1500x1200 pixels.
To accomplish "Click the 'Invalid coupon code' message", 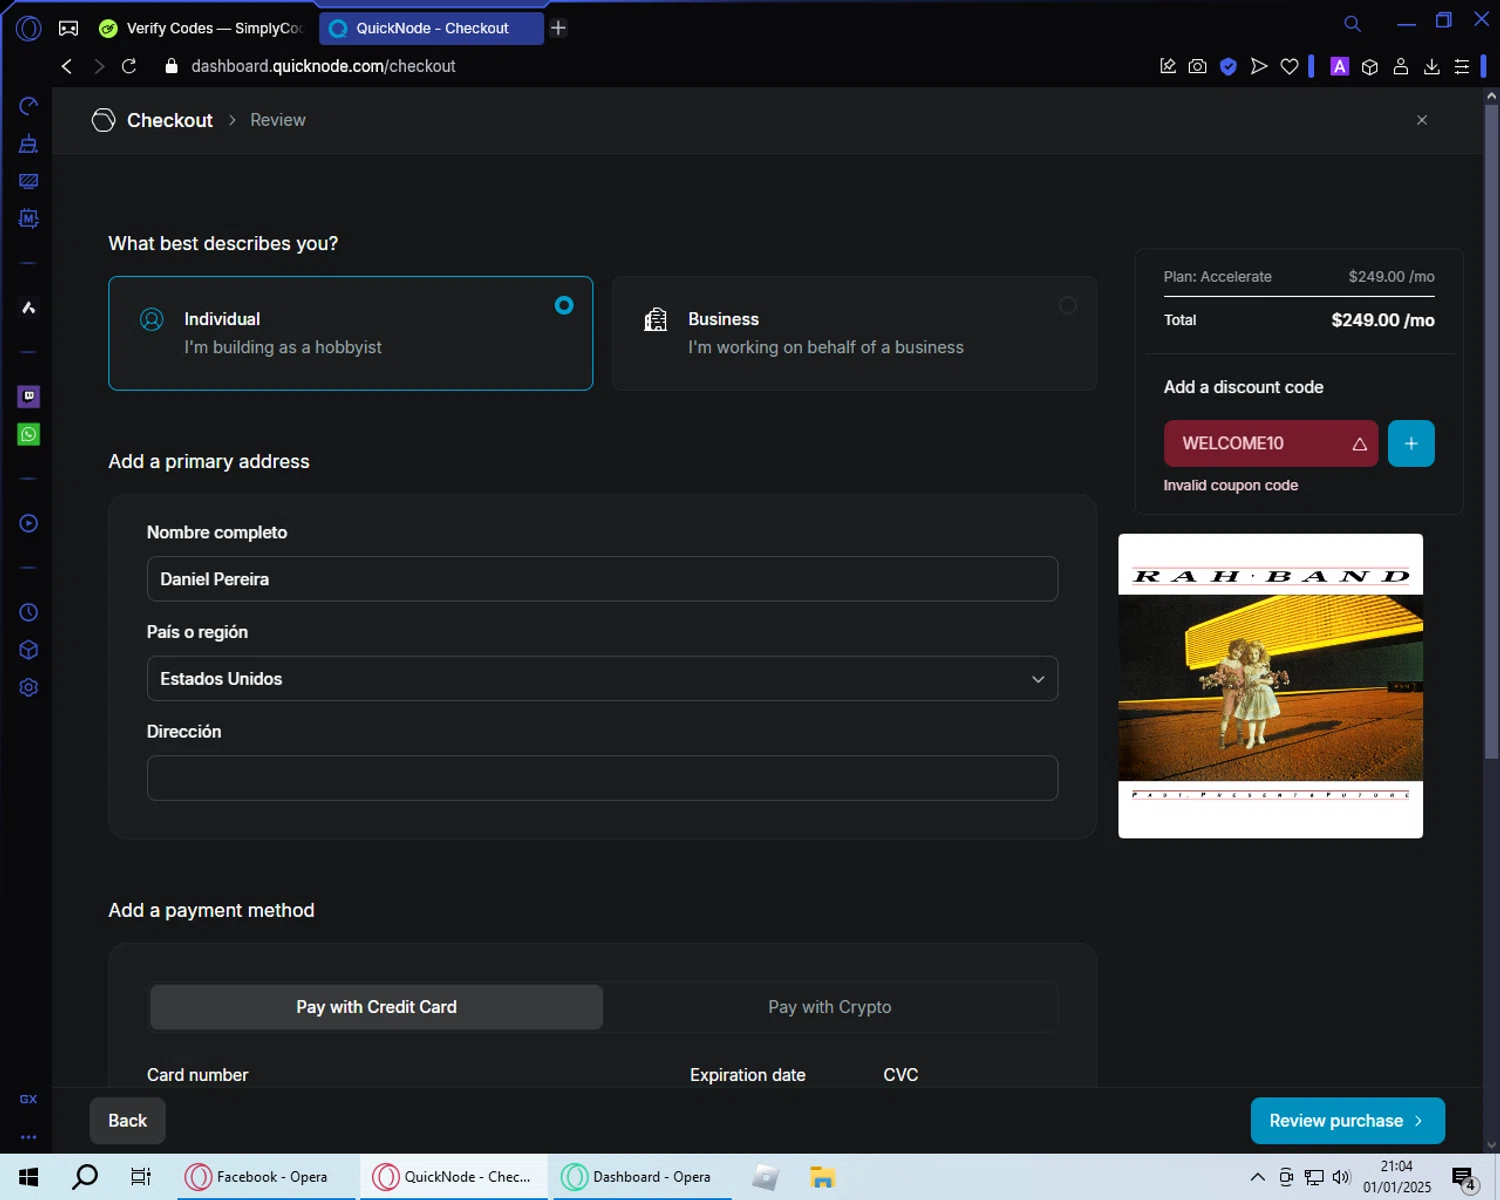I will (1230, 486).
